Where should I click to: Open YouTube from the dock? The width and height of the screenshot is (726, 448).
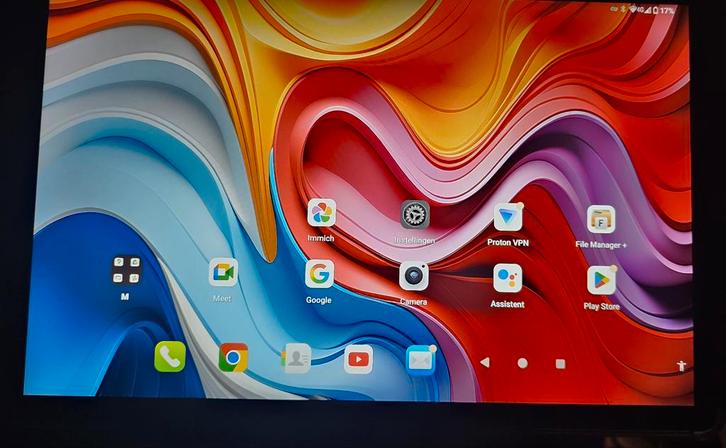tap(358, 359)
